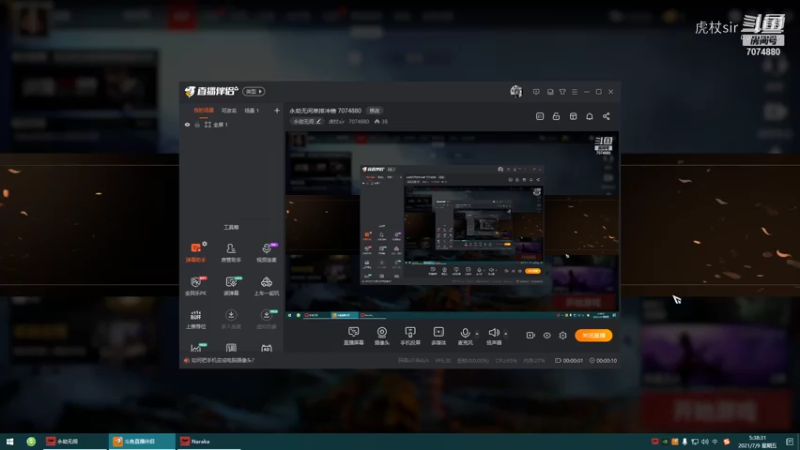Screen dimensions: 800x450
Task: Switch to Naraka window in taskbar
Action: [208, 441]
